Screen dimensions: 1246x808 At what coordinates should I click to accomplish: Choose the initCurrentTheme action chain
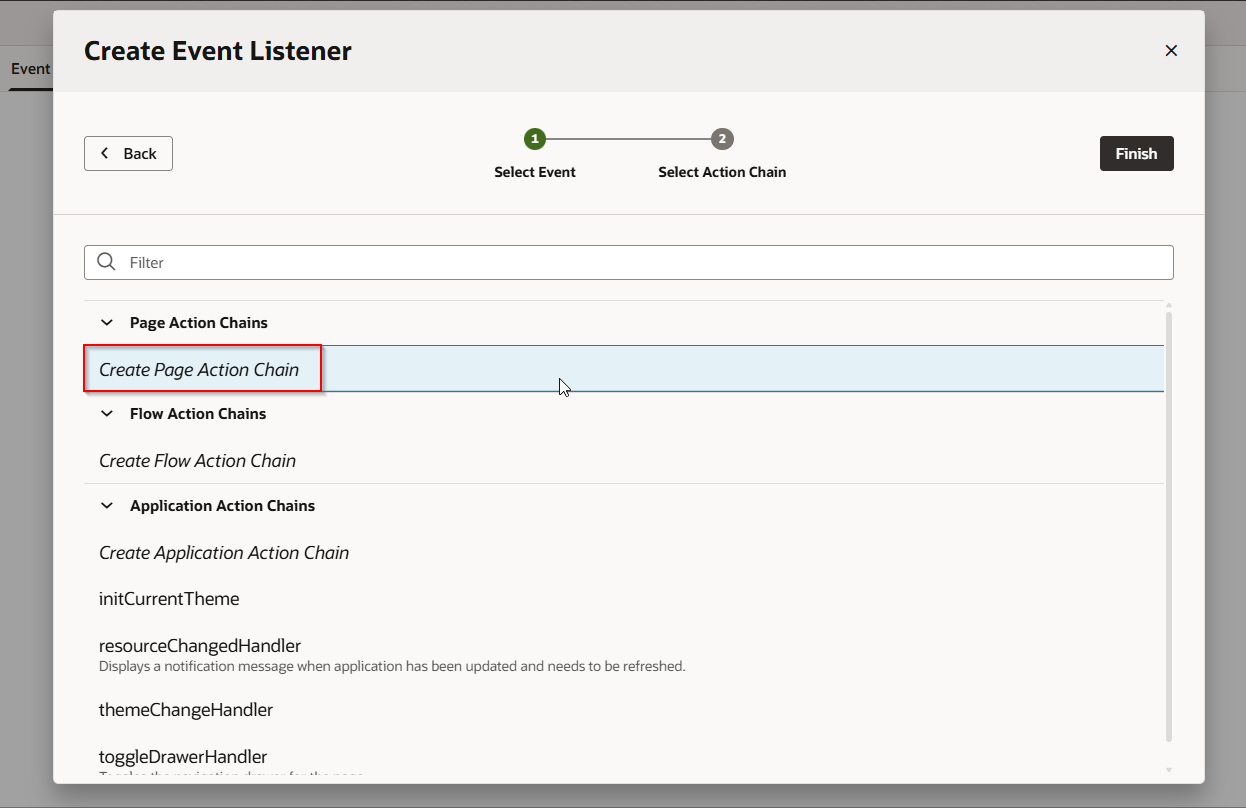169,599
